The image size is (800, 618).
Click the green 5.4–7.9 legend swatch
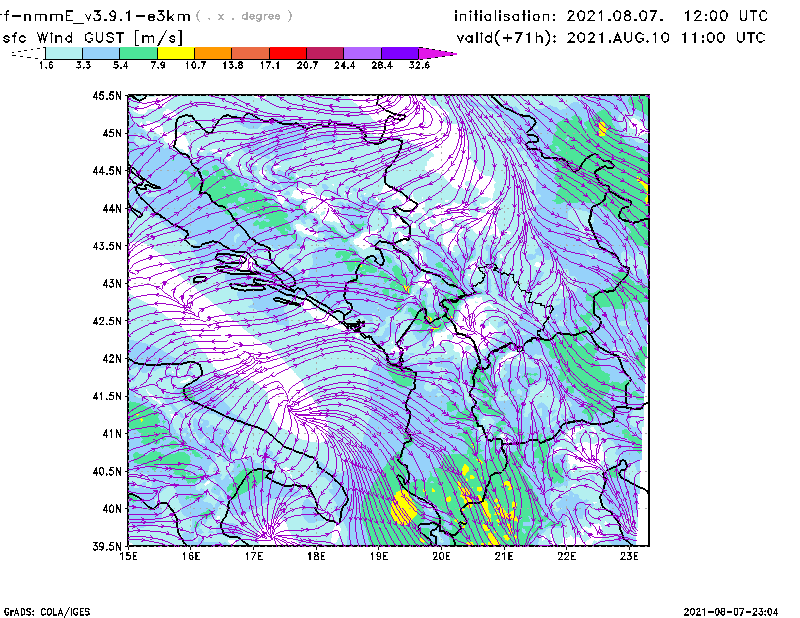click(138, 53)
